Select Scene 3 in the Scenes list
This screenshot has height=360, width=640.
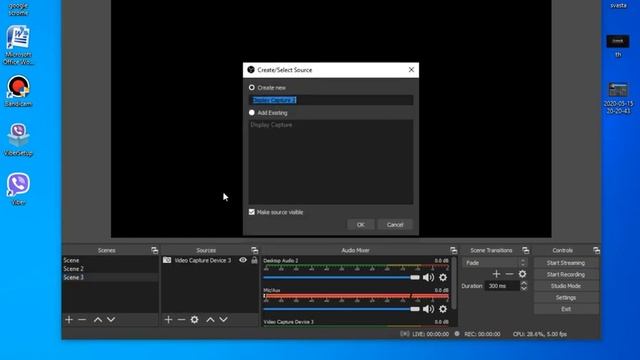[x=110, y=277]
